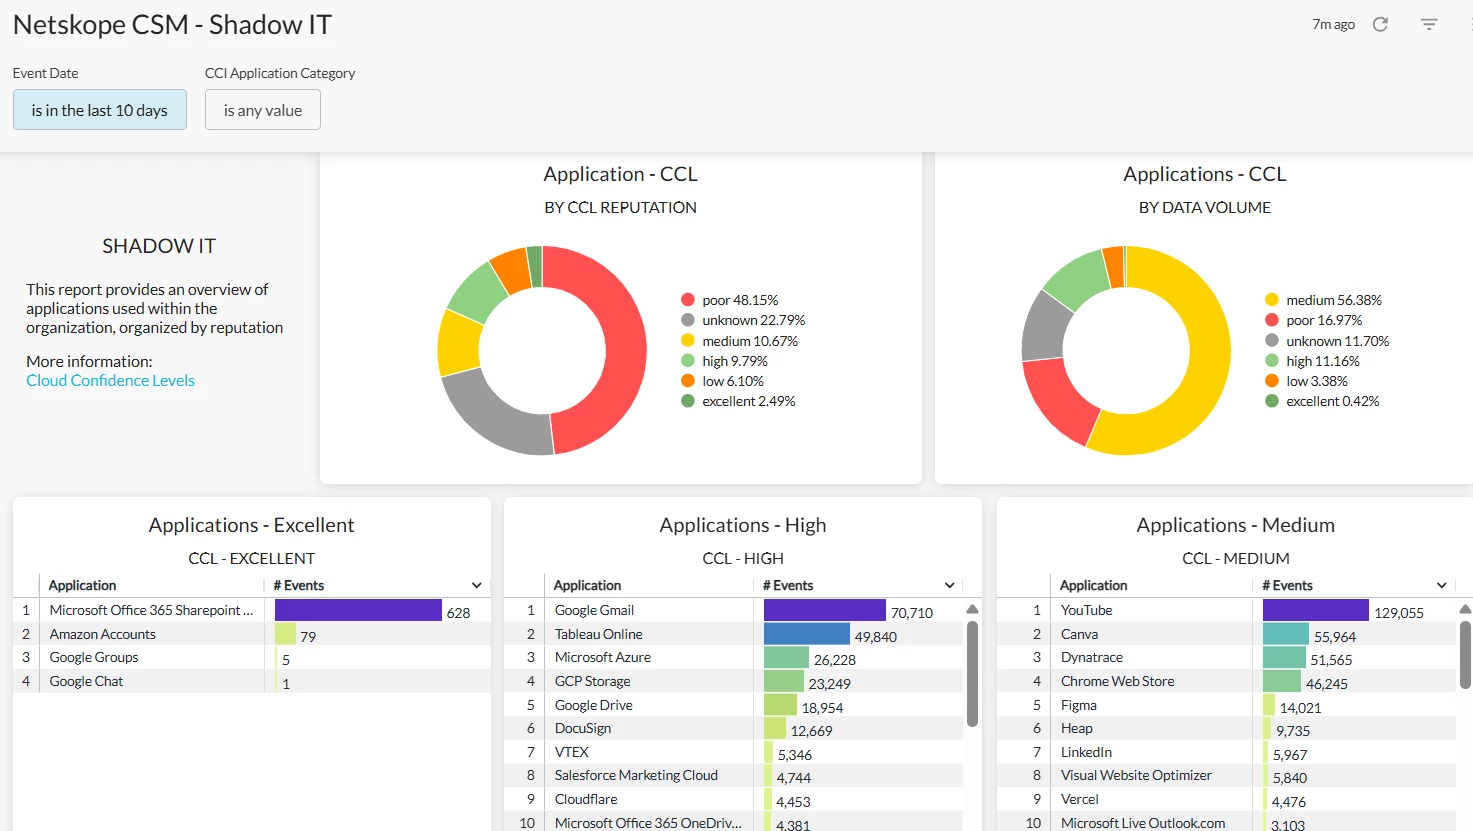Select the 'Salesforce Marketing Cloud' row

pos(733,775)
